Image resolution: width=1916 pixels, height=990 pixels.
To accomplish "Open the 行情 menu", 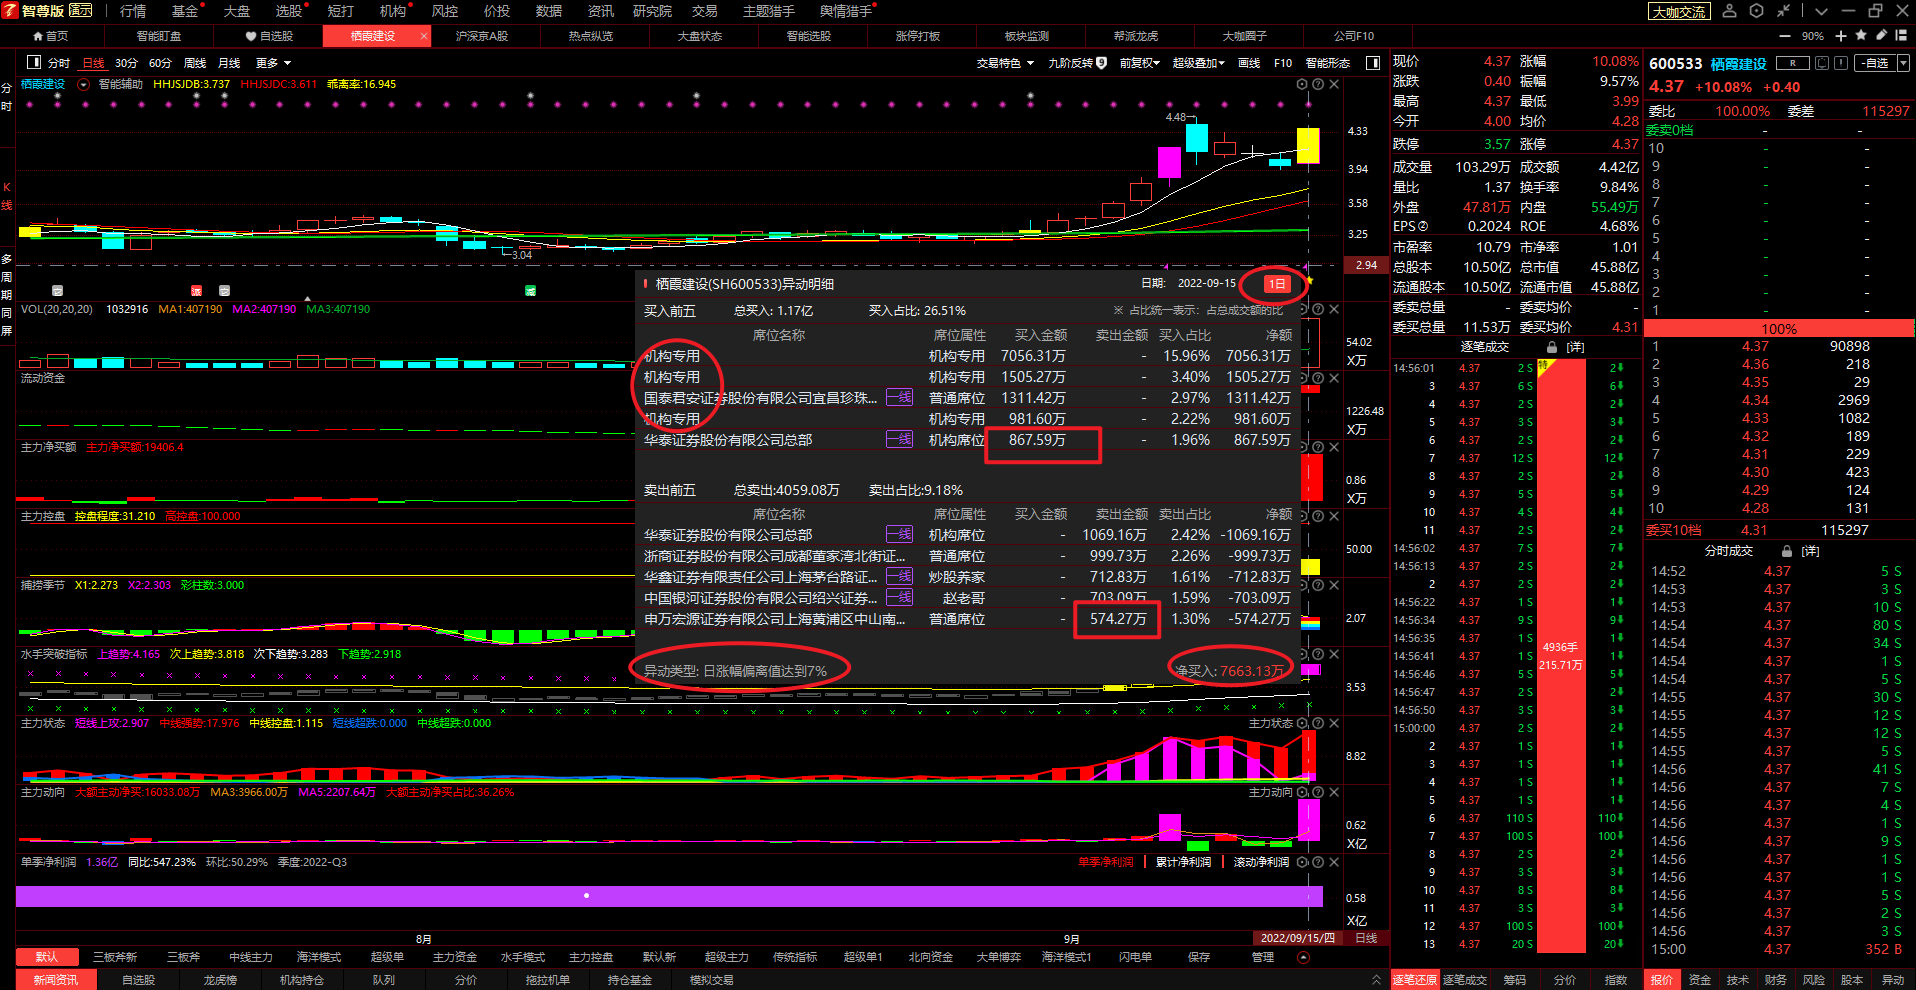I will click(133, 11).
